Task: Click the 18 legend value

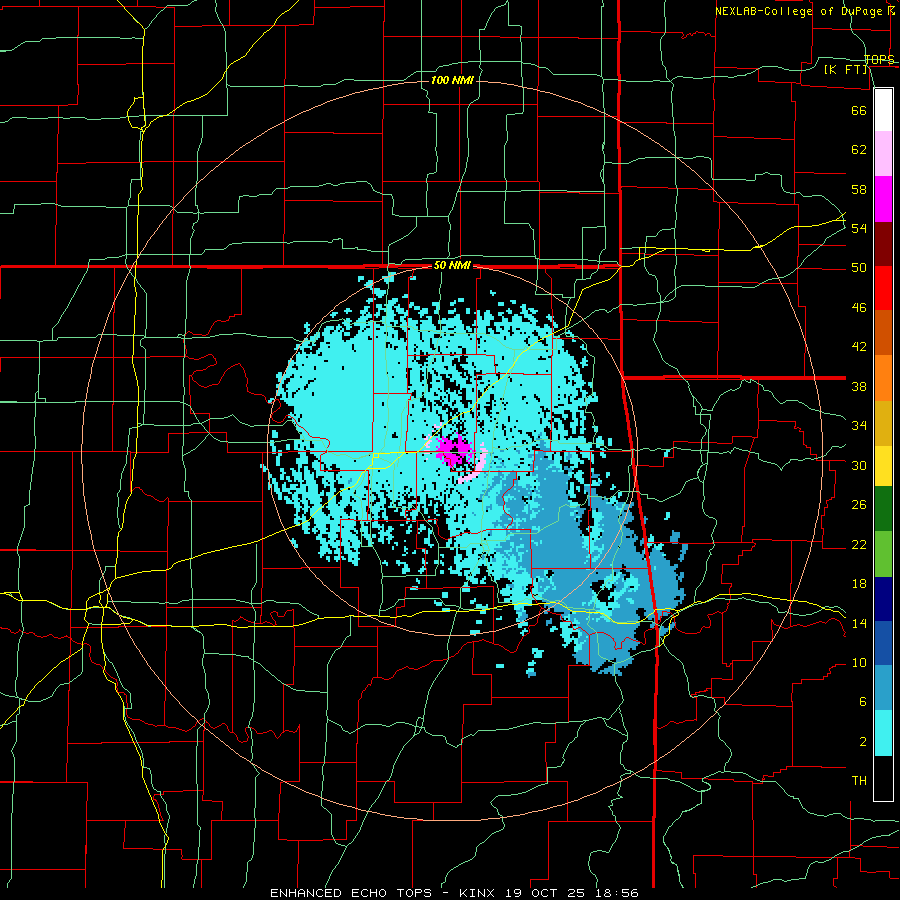Action: (x=859, y=584)
